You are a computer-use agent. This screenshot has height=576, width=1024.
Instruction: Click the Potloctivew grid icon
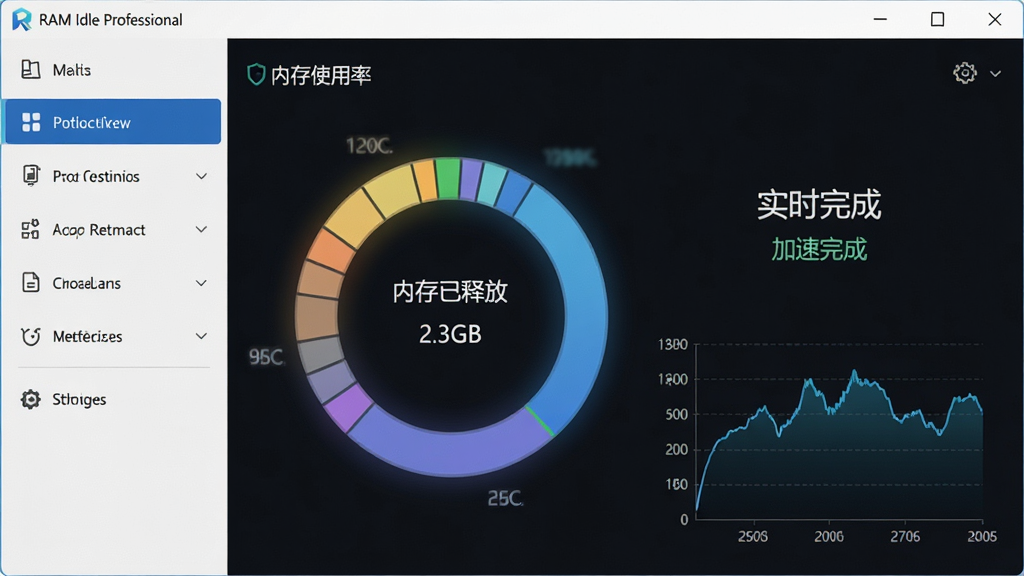point(31,122)
